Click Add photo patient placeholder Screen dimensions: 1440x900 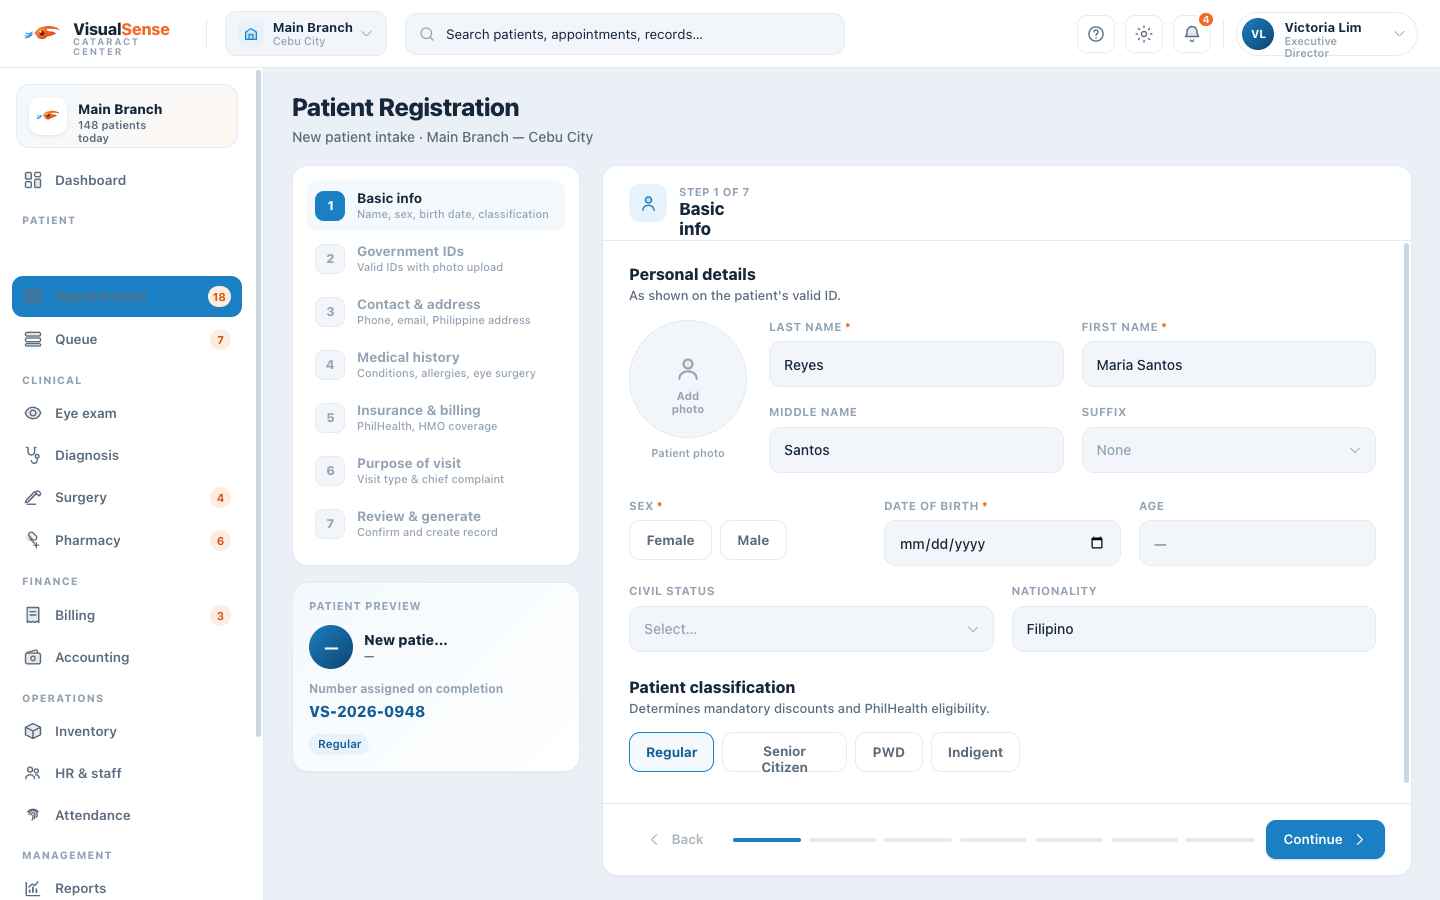coord(688,379)
